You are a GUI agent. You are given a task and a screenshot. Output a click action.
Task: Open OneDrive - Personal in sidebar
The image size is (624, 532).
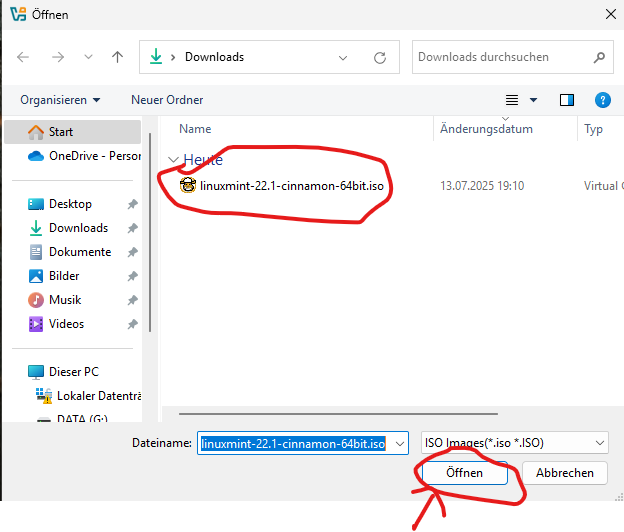click(84, 156)
